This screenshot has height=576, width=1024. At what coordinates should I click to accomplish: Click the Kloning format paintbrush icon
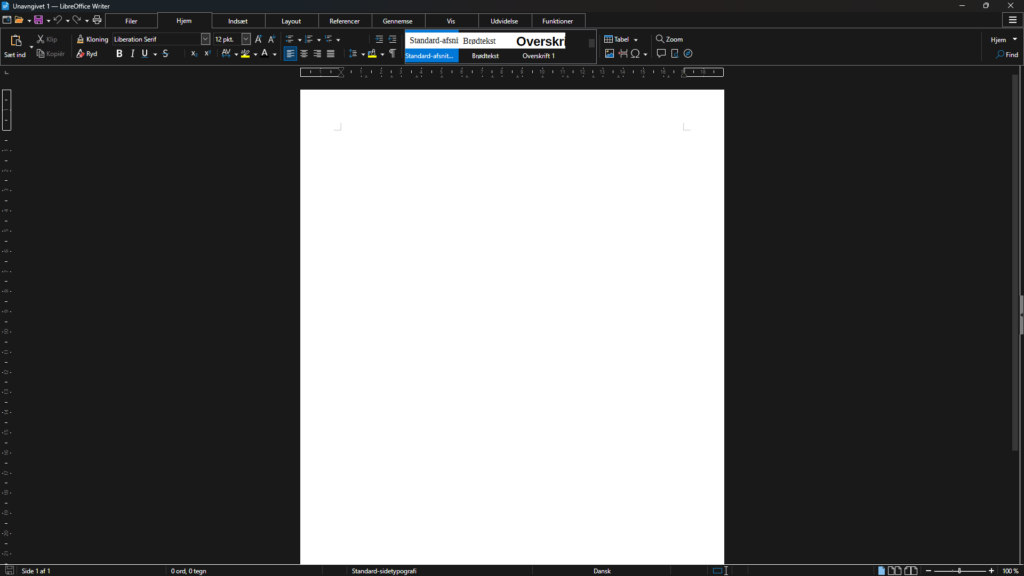point(81,39)
